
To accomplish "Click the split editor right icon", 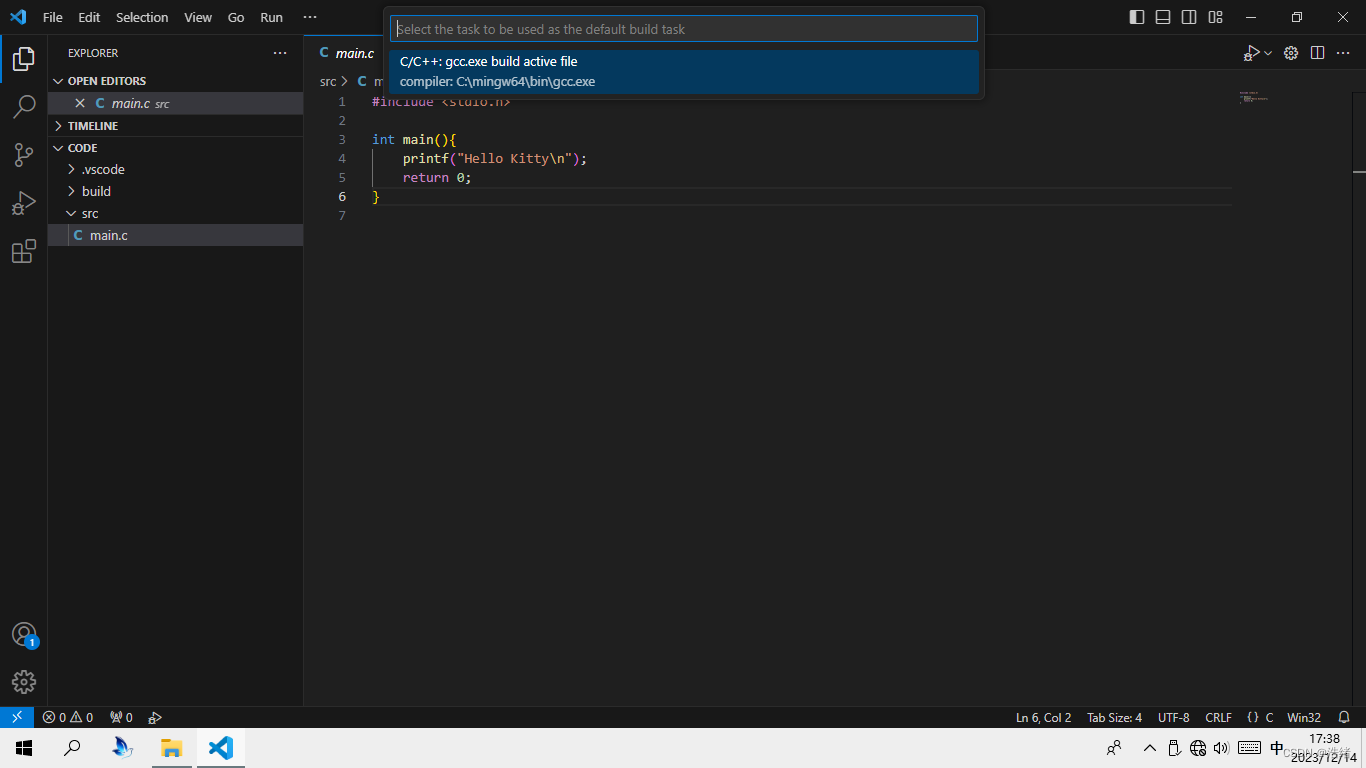I will click(1318, 53).
